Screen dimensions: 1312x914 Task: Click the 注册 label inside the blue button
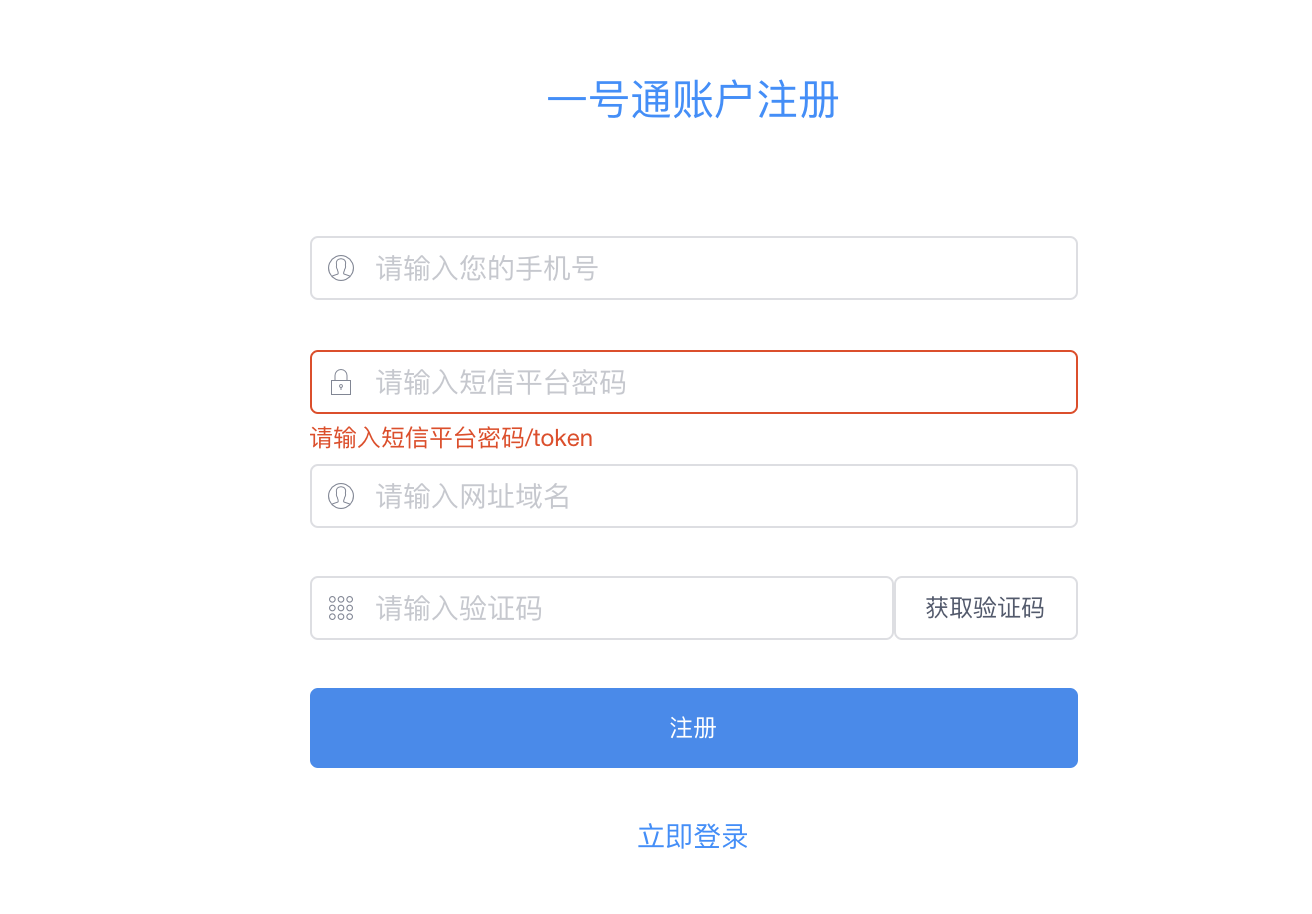click(693, 728)
